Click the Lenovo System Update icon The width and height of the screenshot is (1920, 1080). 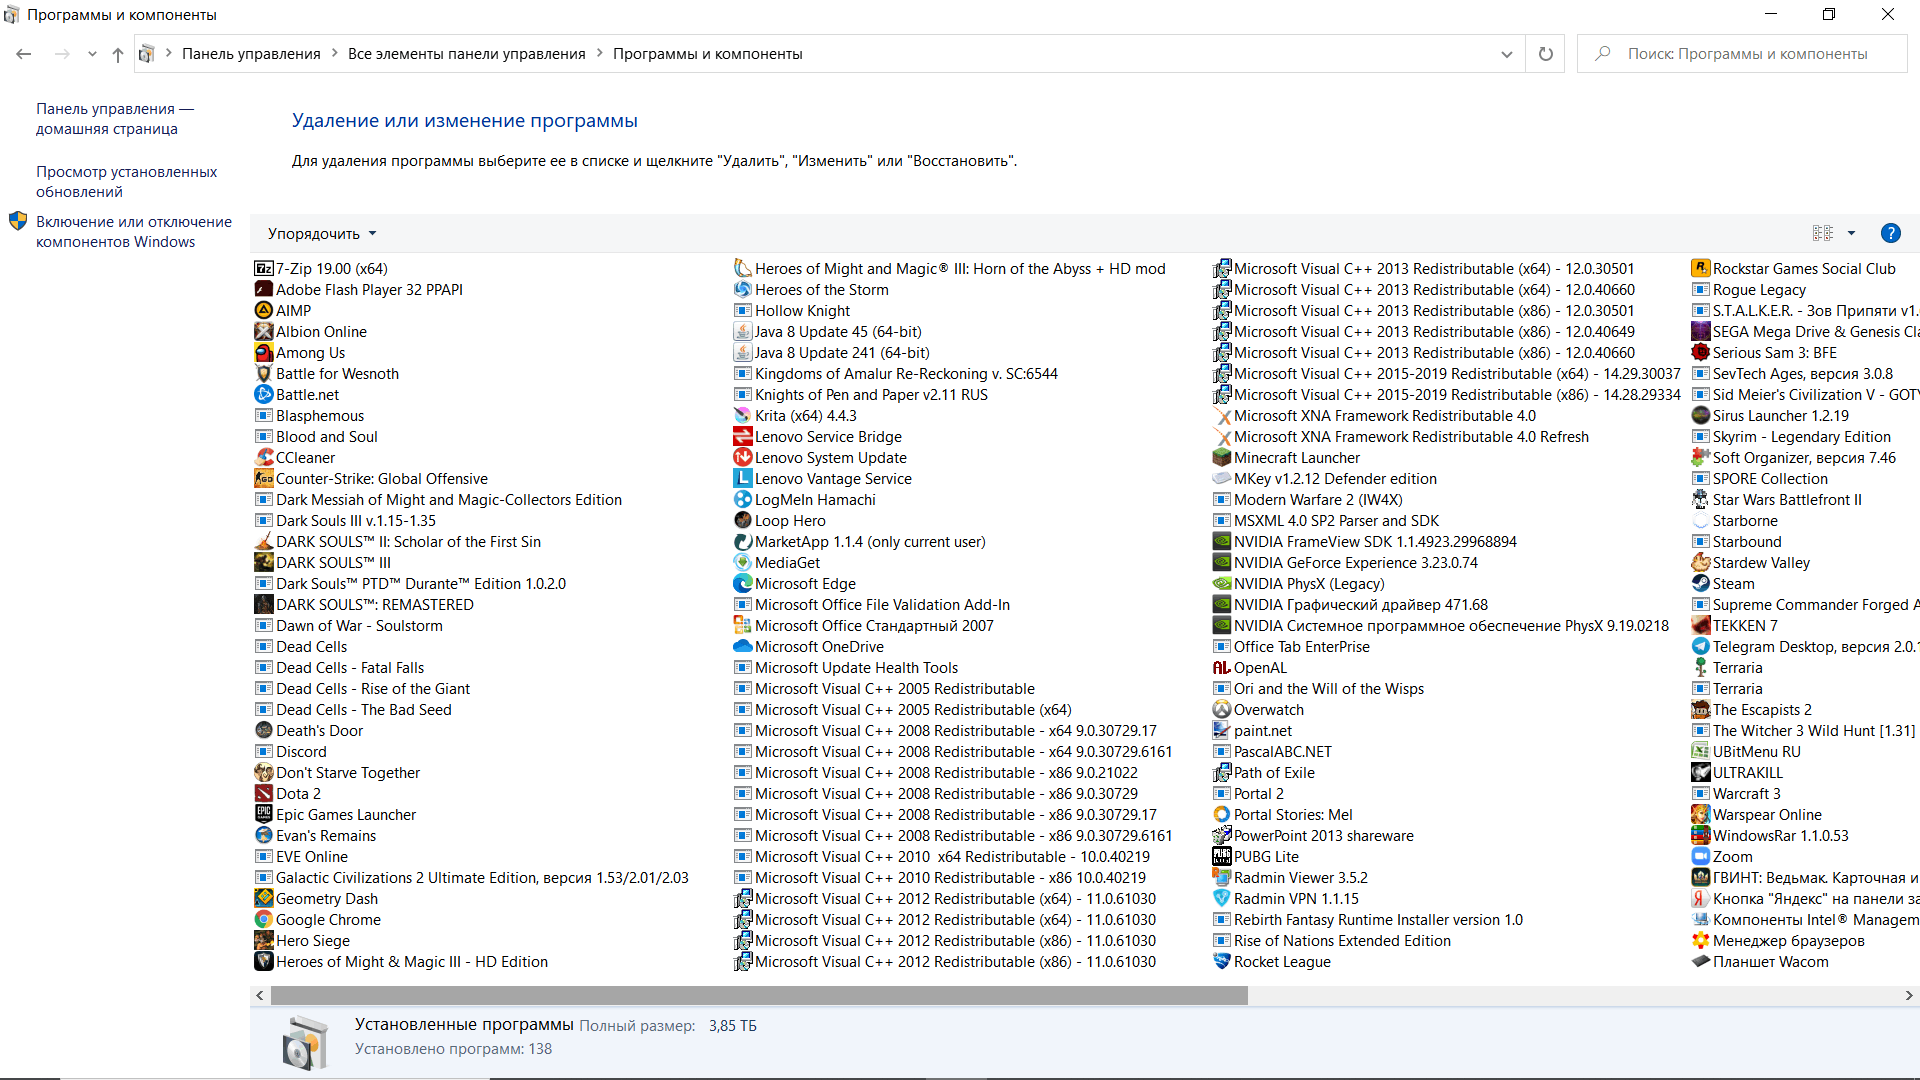[x=743, y=457]
